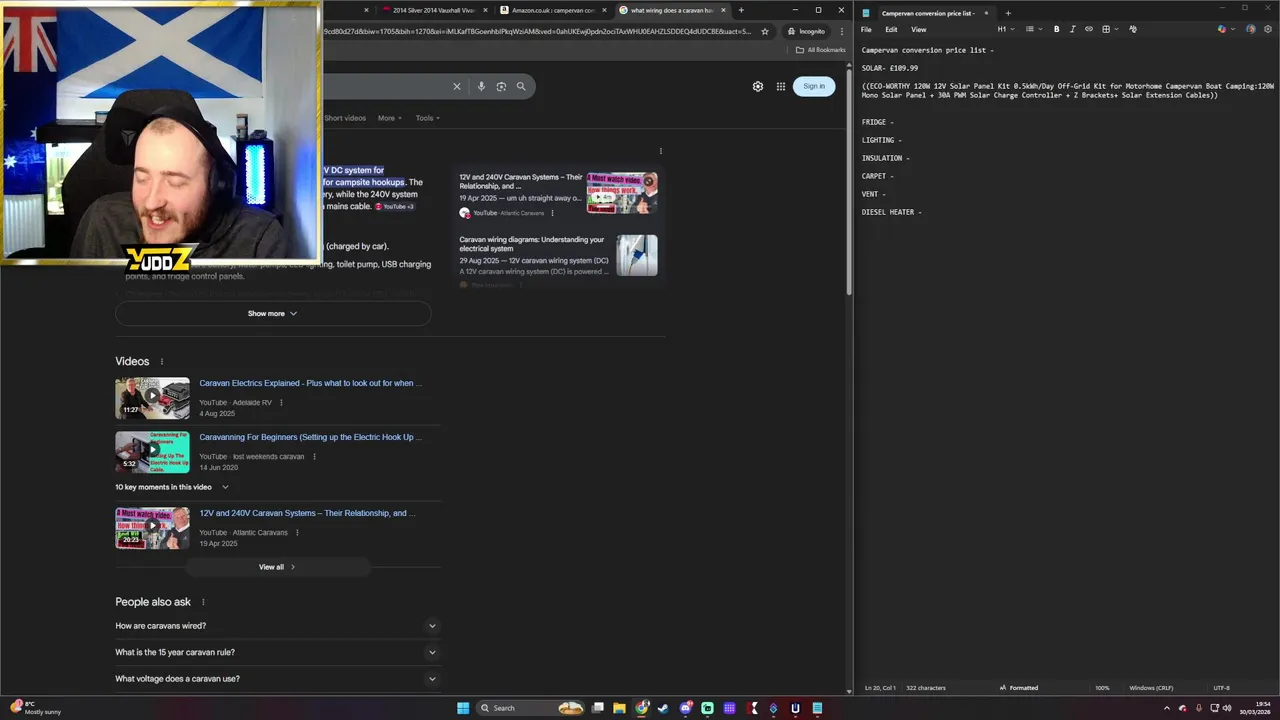The image size is (1280, 720).
Task: Open Caravanning For Beginners video link
Action: [x=310, y=437]
